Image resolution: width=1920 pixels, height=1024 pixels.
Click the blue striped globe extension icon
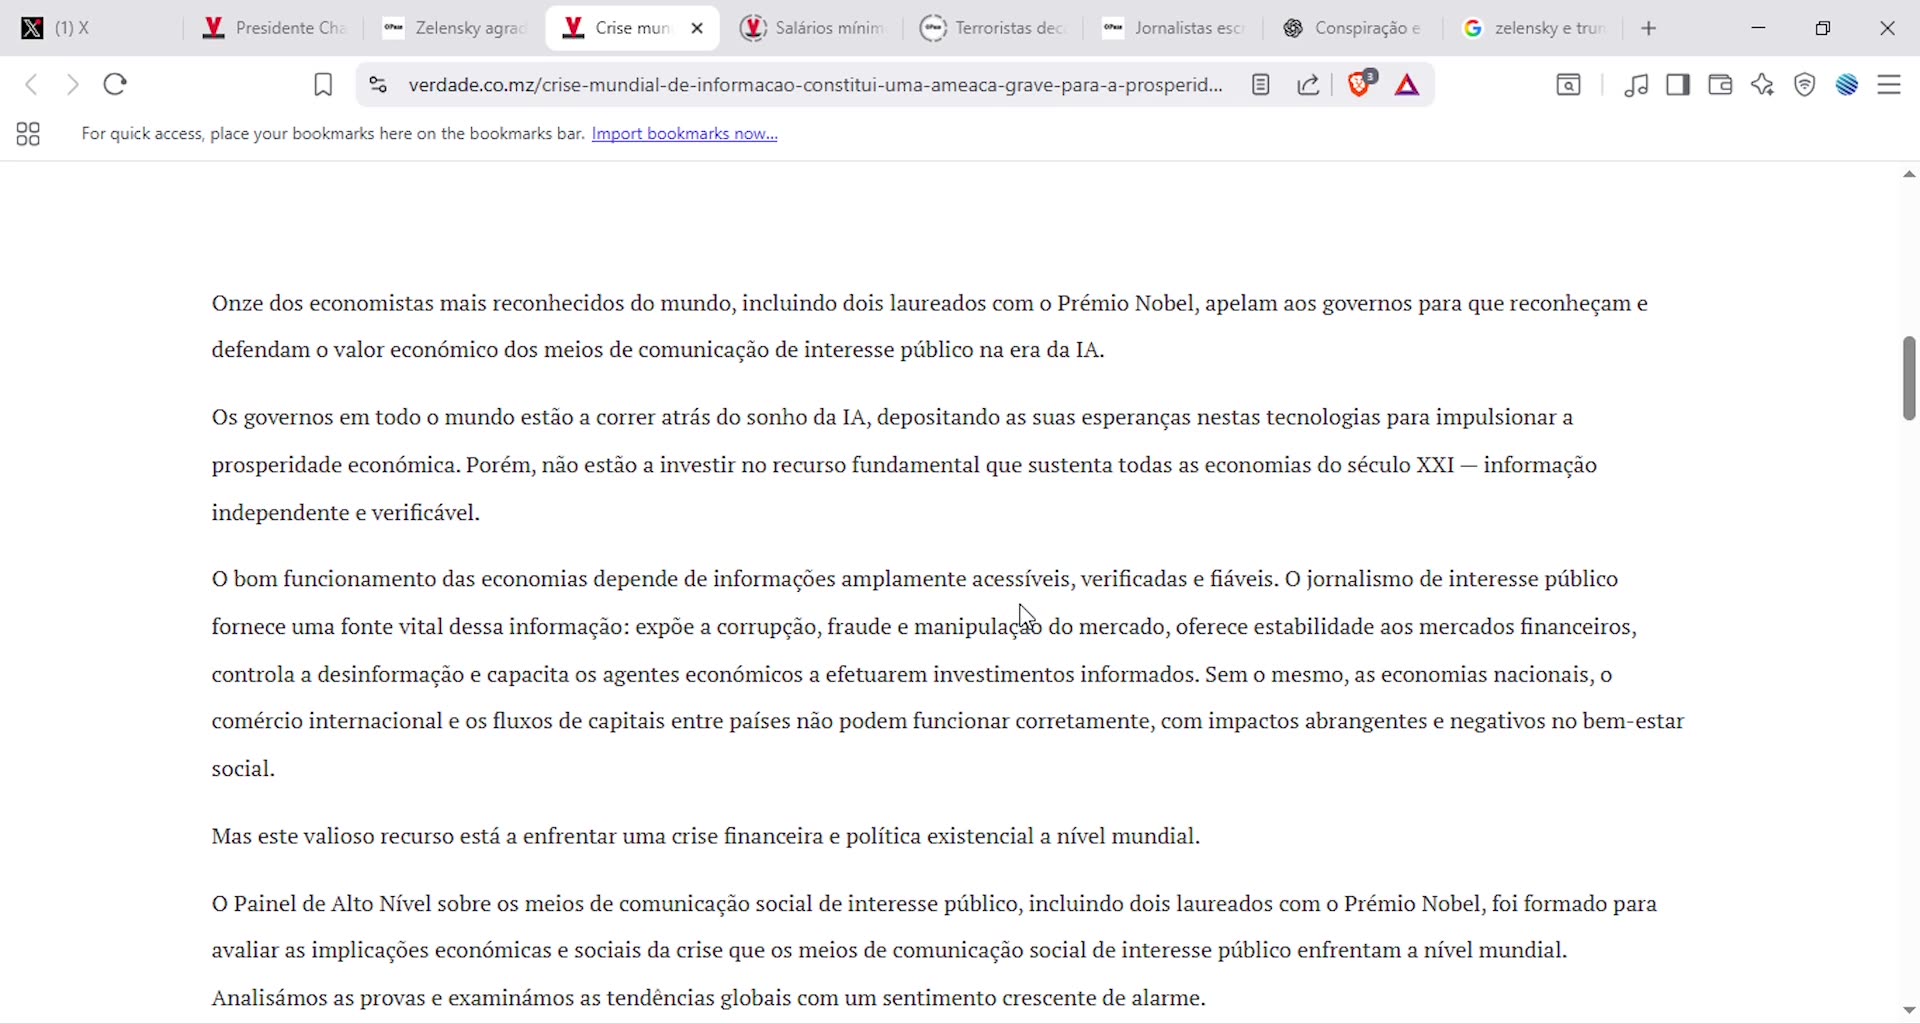(x=1847, y=86)
